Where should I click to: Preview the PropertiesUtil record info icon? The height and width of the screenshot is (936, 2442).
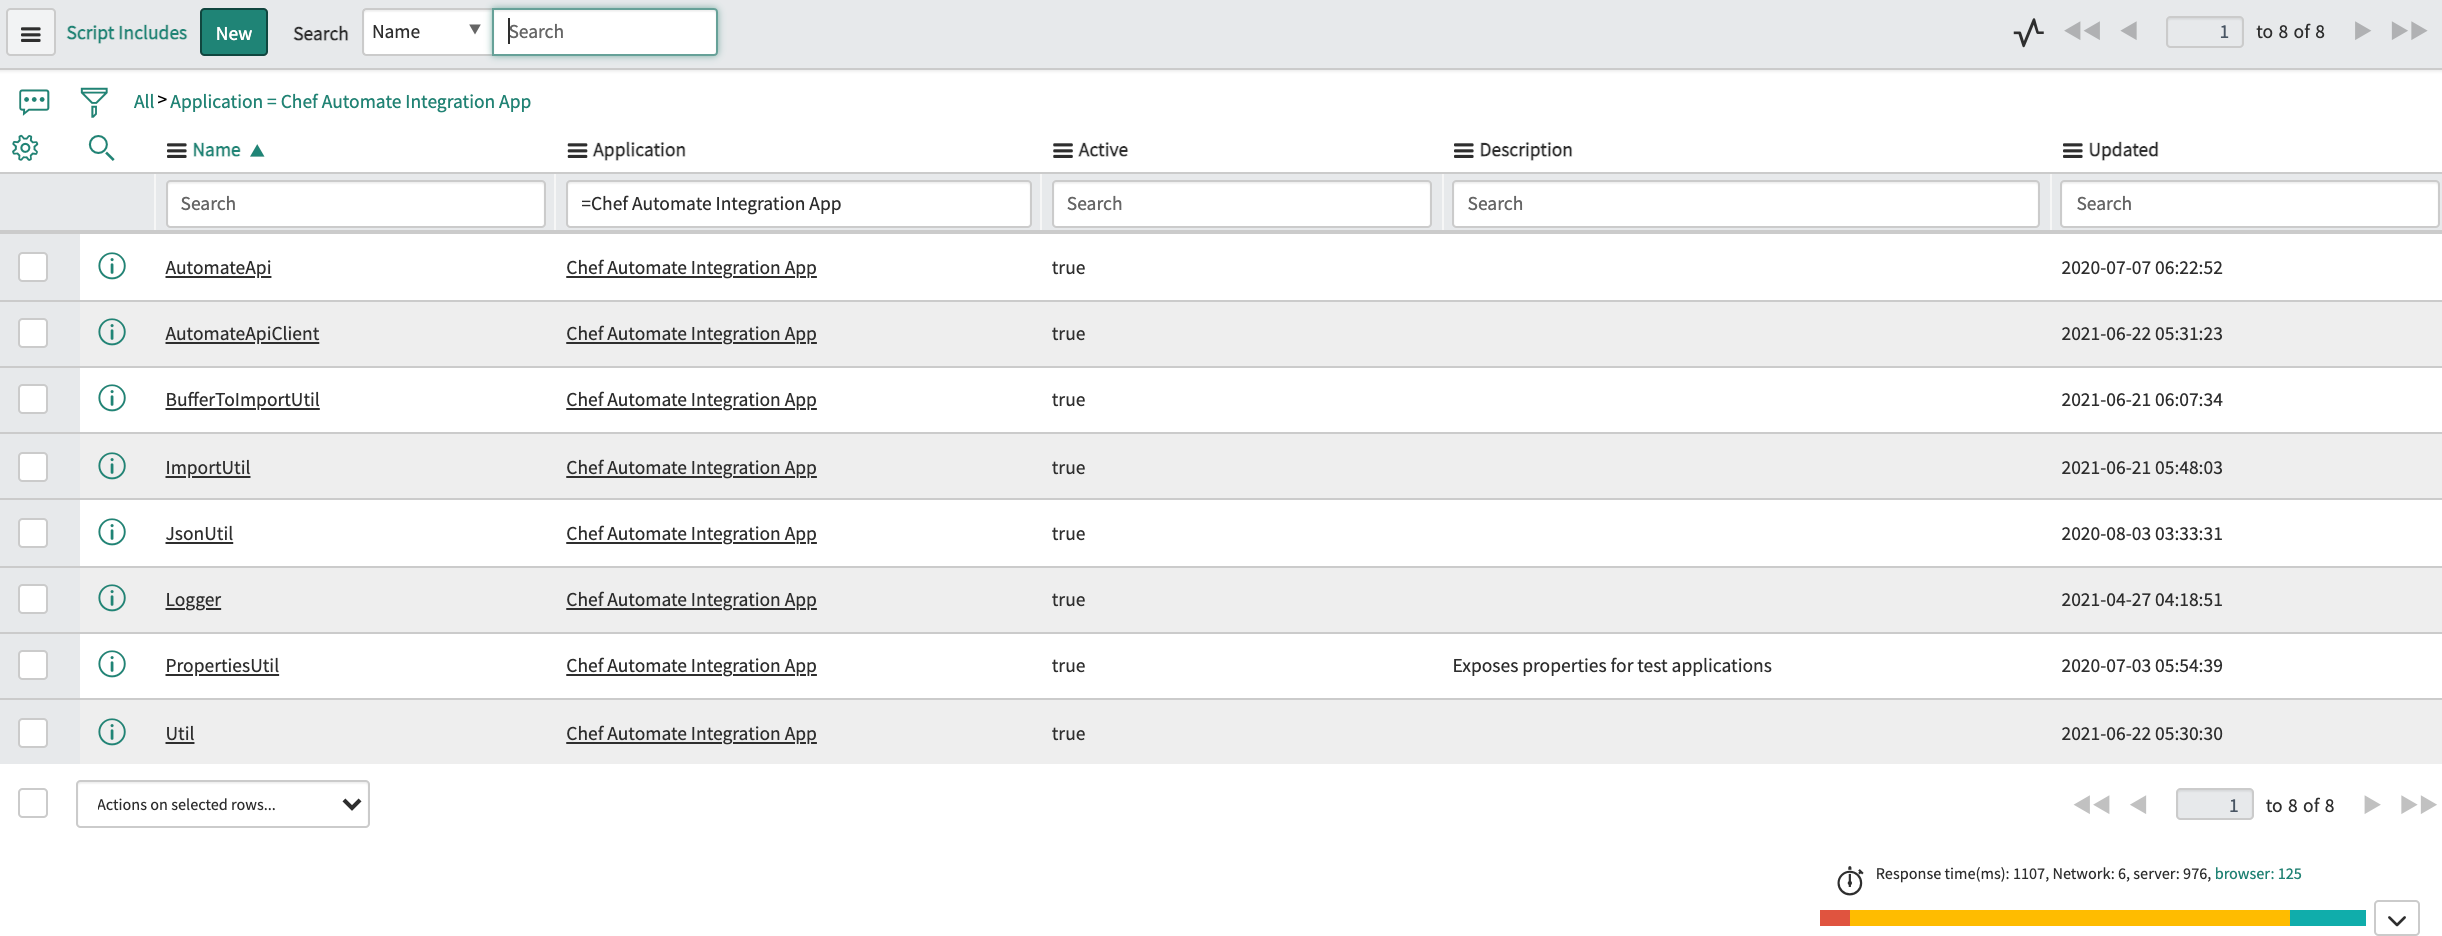tap(112, 664)
